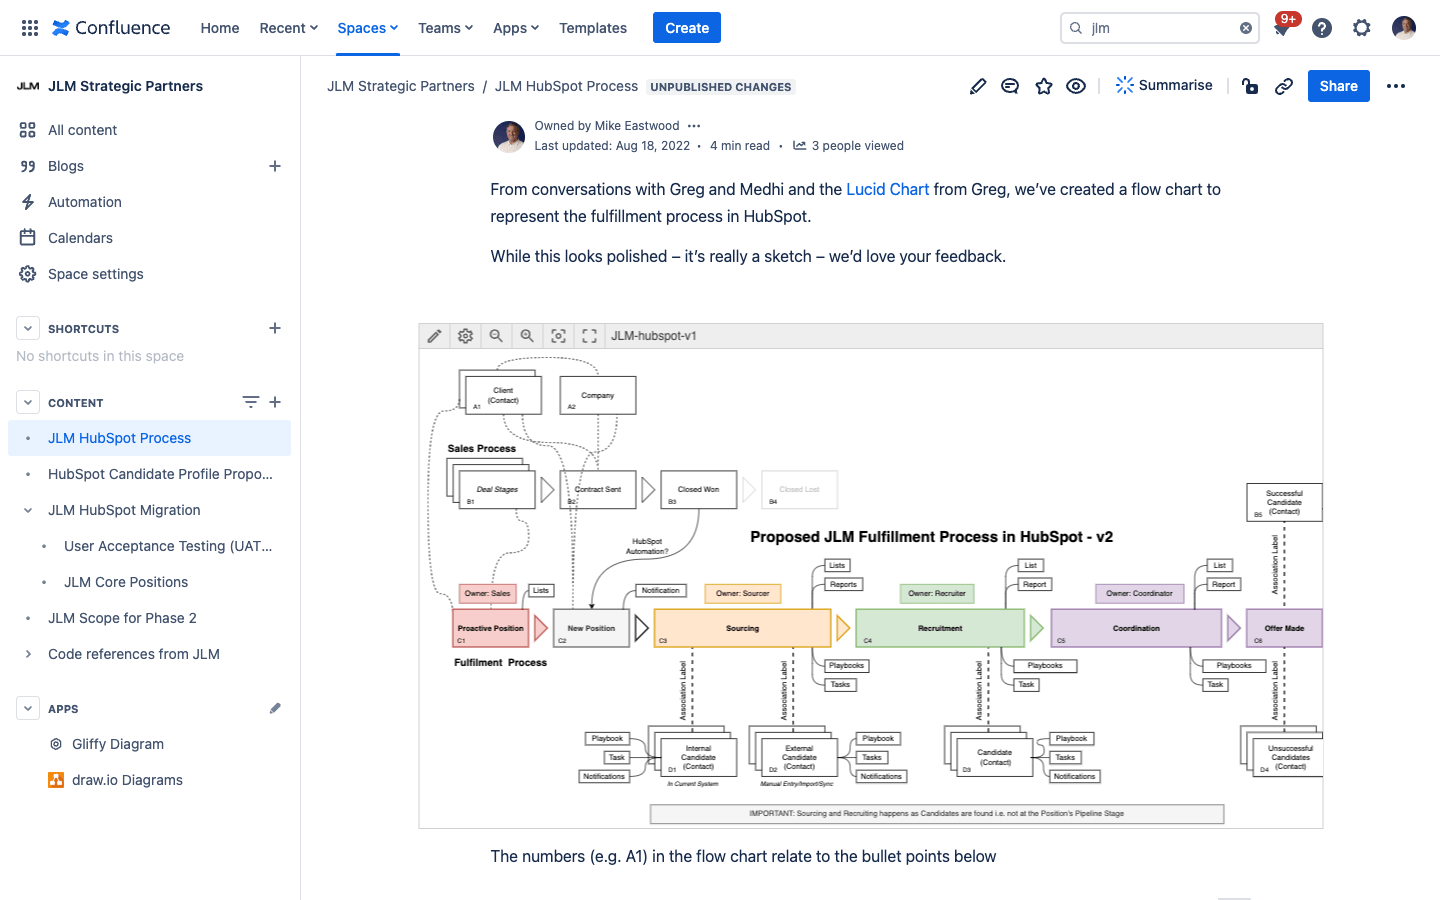
Task: Open Automation in sidebar
Action: pyautogui.click(x=150, y=202)
